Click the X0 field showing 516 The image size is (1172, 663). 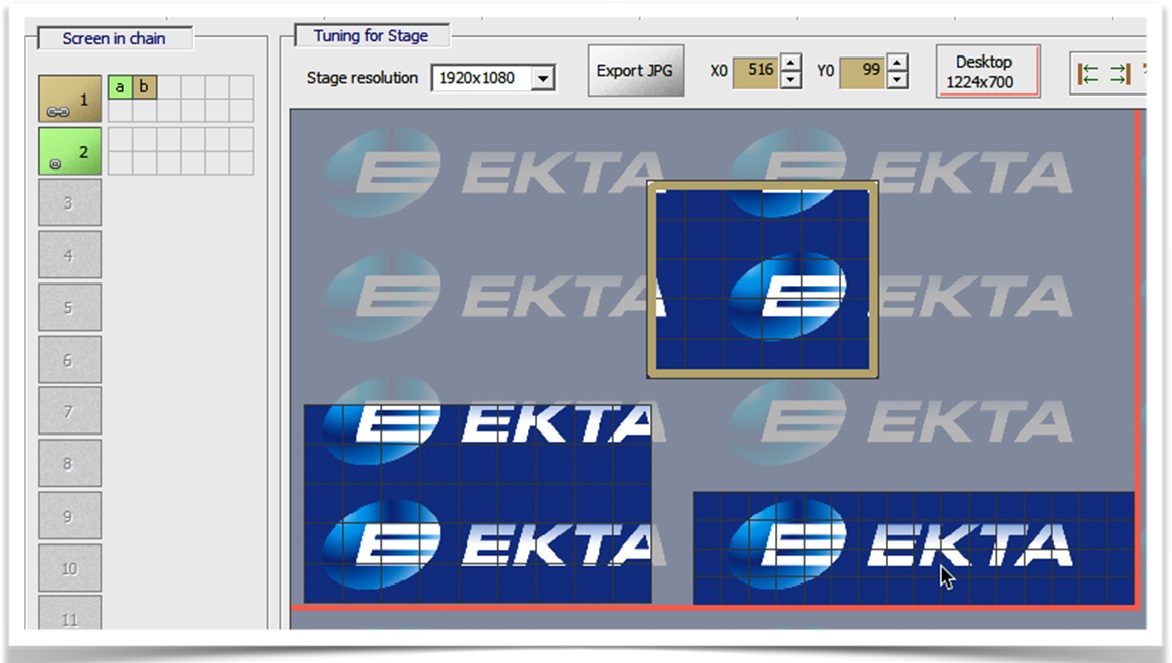tap(756, 71)
